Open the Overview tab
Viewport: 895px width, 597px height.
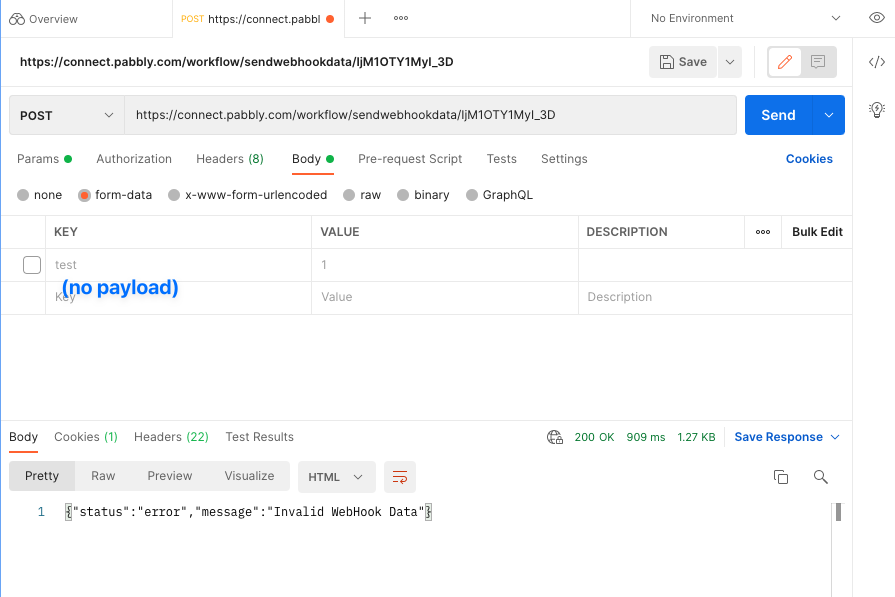click(44, 19)
